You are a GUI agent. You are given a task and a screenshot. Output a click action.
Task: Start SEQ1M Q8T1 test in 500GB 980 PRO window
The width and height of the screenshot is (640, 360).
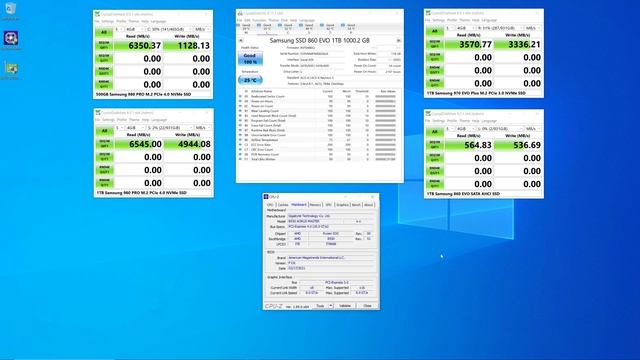point(104,45)
